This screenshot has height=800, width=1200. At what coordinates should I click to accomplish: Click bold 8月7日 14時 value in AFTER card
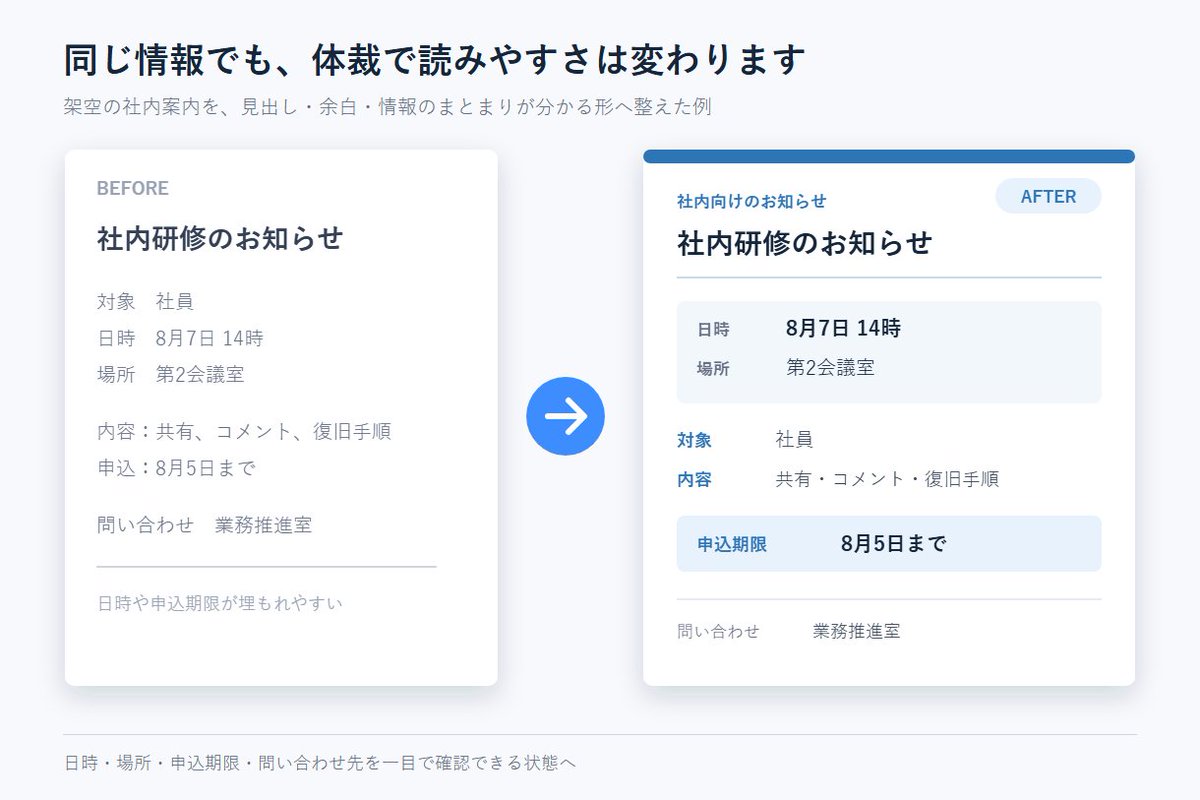(x=843, y=328)
